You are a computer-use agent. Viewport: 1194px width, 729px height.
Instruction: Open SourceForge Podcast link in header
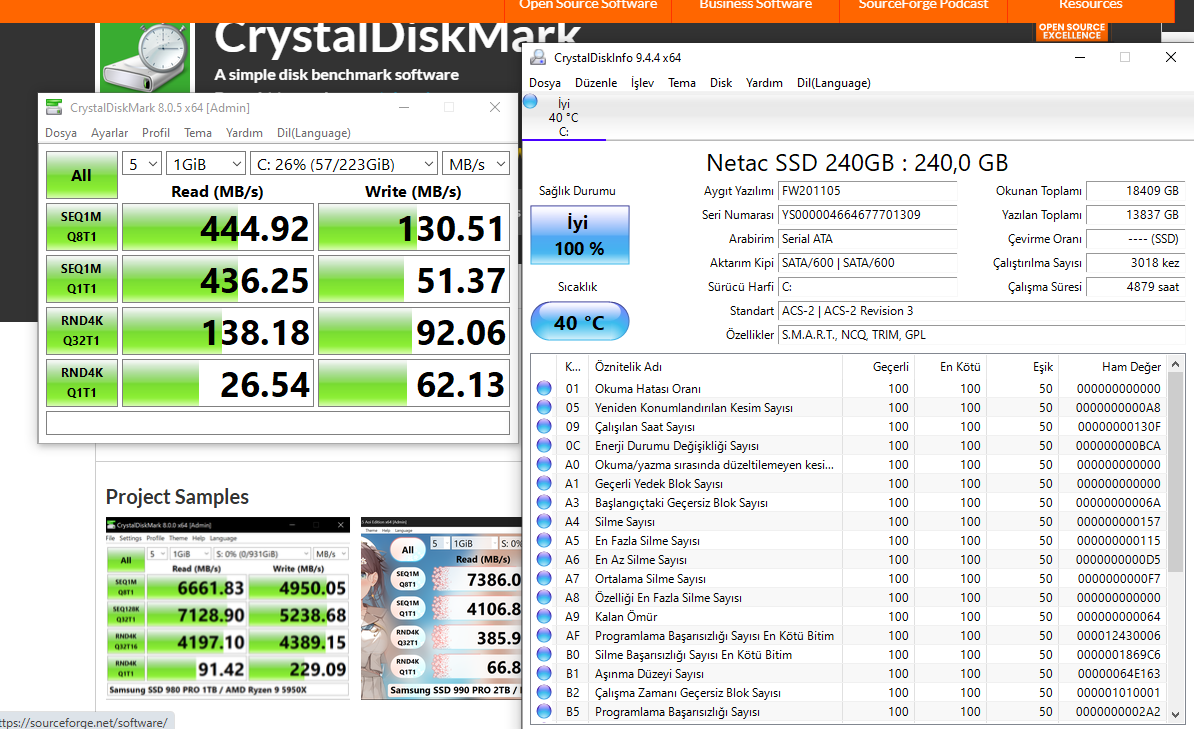pos(923,6)
